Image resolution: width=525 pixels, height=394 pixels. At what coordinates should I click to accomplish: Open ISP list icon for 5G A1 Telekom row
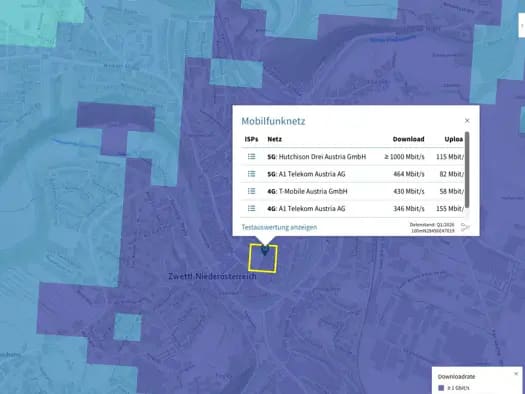point(251,174)
